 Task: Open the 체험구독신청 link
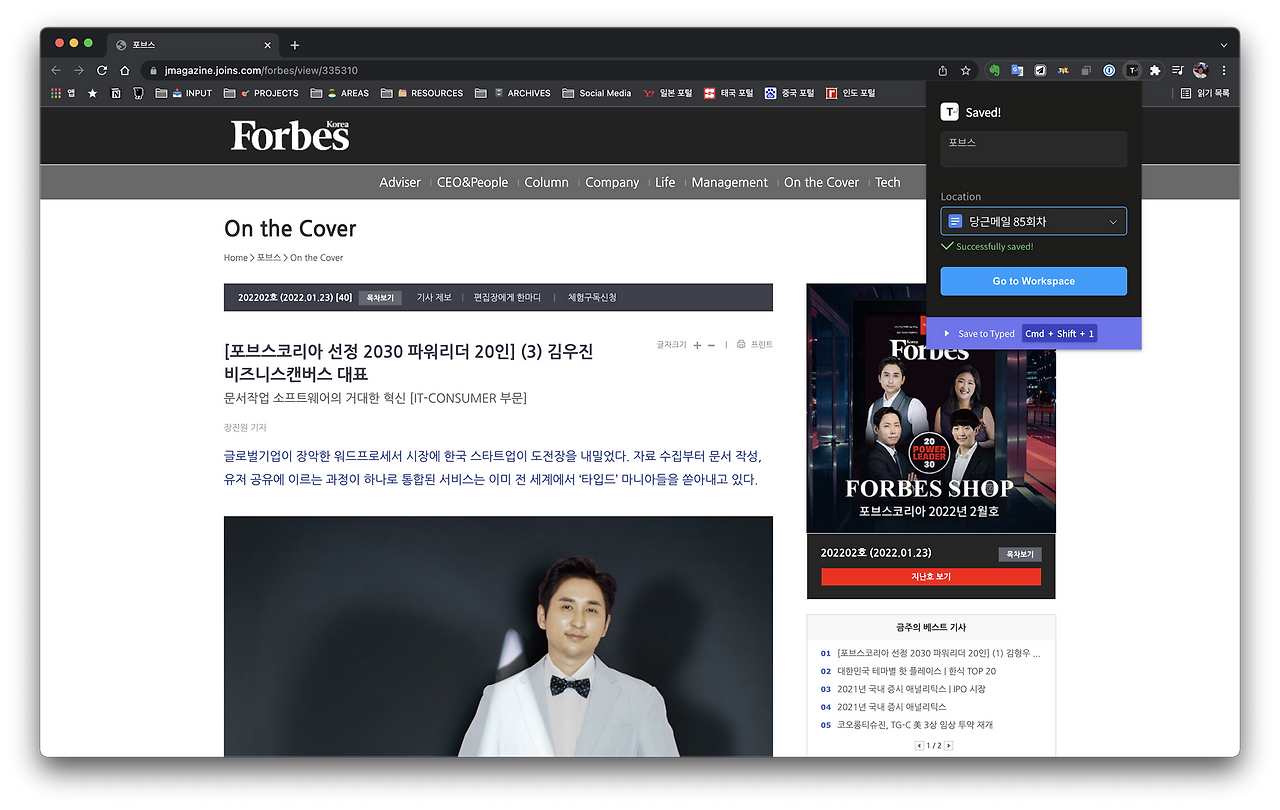(x=592, y=297)
